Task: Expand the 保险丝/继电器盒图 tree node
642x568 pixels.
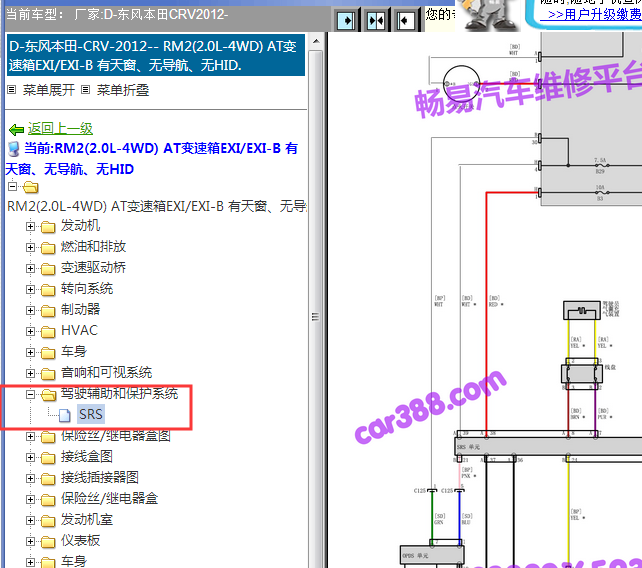Action: tap(30, 437)
